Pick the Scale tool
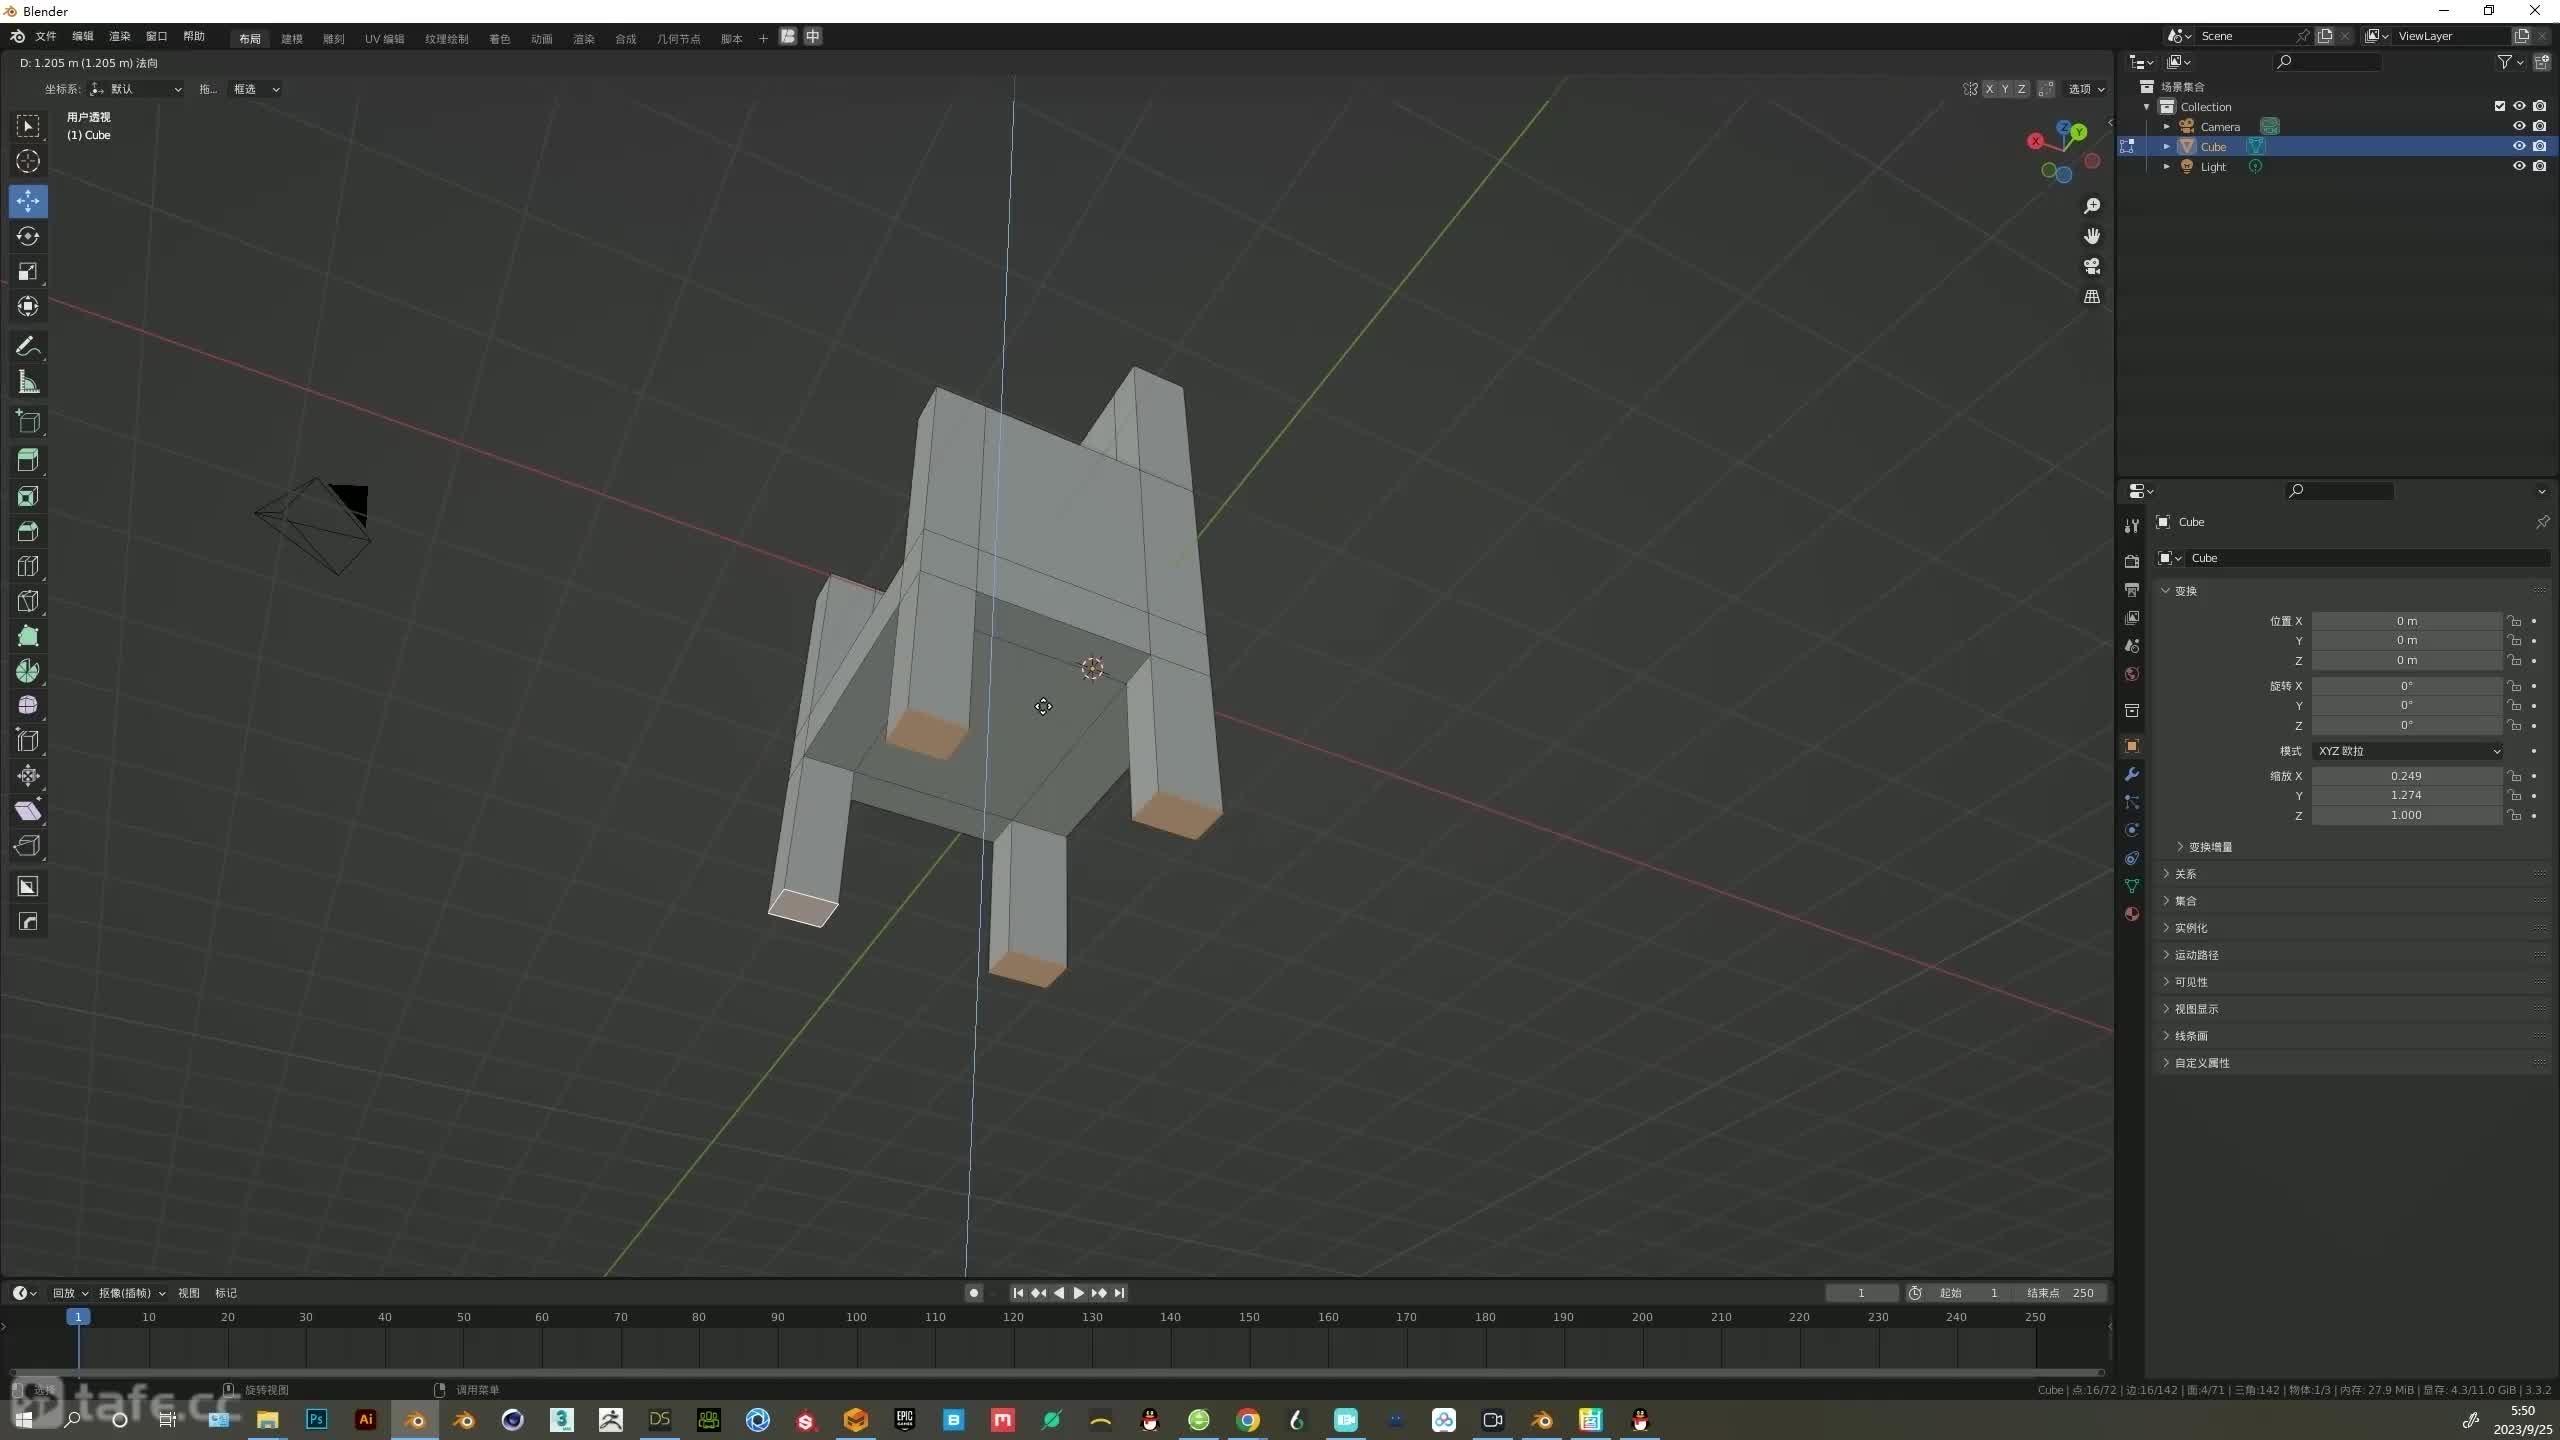2560x1440 pixels. click(x=28, y=271)
